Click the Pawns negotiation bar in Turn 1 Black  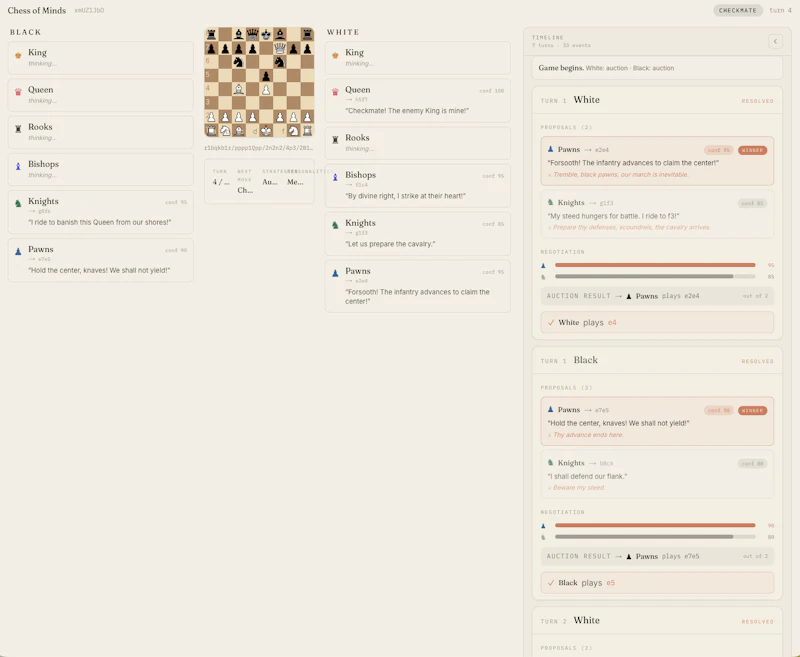pos(655,525)
